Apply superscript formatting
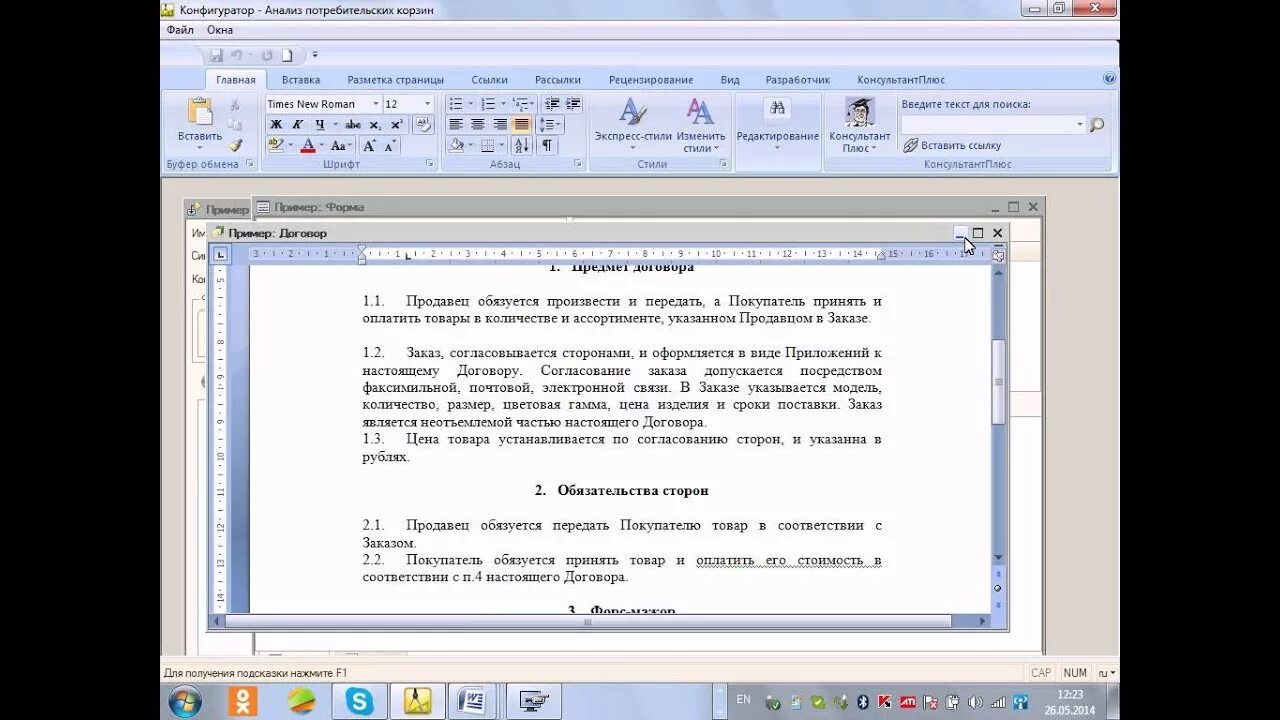This screenshot has height=720, width=1280. point(396,125)
